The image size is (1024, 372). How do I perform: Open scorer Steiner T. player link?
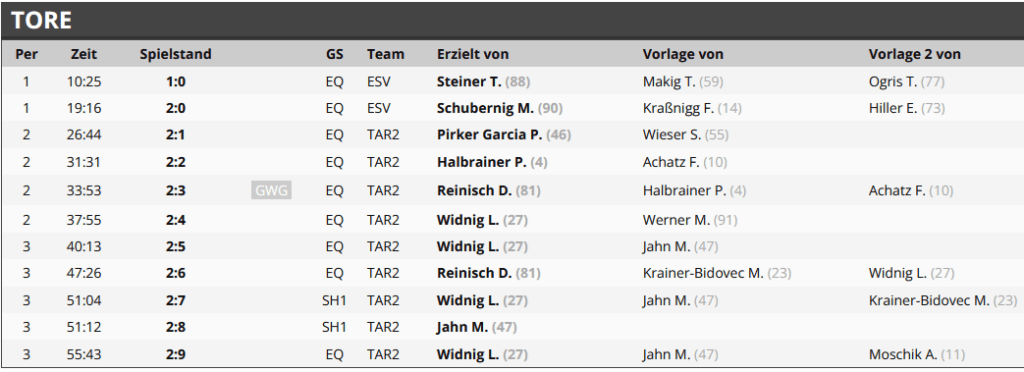(469, 82)
